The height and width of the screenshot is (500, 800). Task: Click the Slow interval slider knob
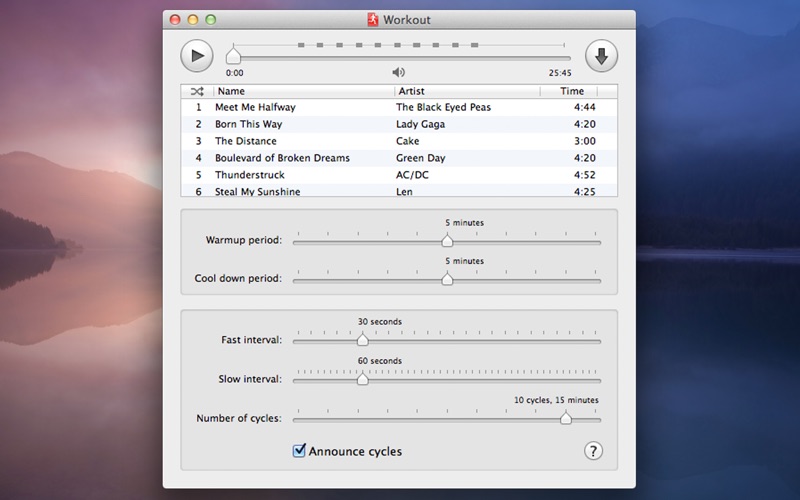[x=363, y=379]
